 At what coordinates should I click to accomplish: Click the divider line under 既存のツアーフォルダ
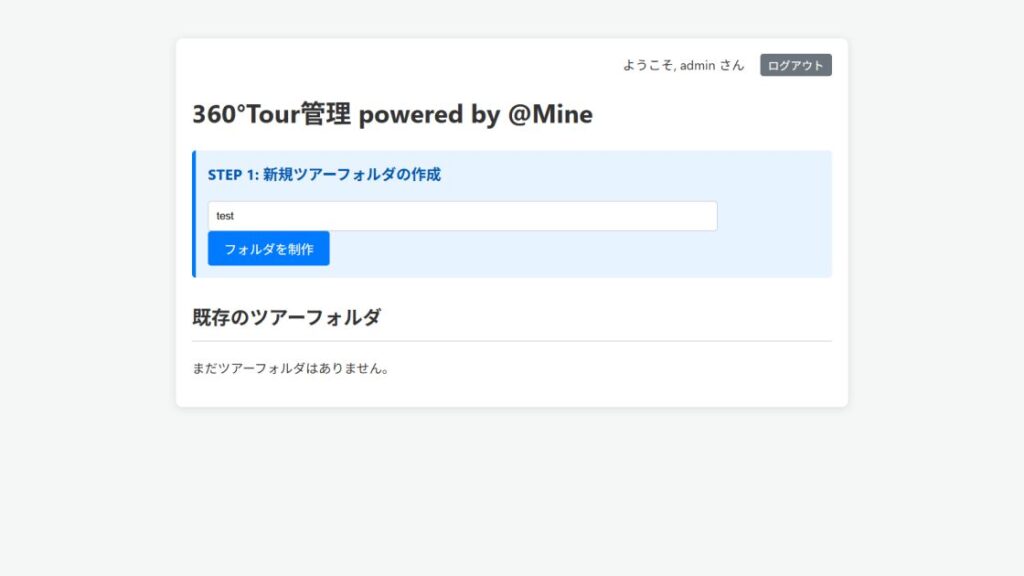[512, 341]
